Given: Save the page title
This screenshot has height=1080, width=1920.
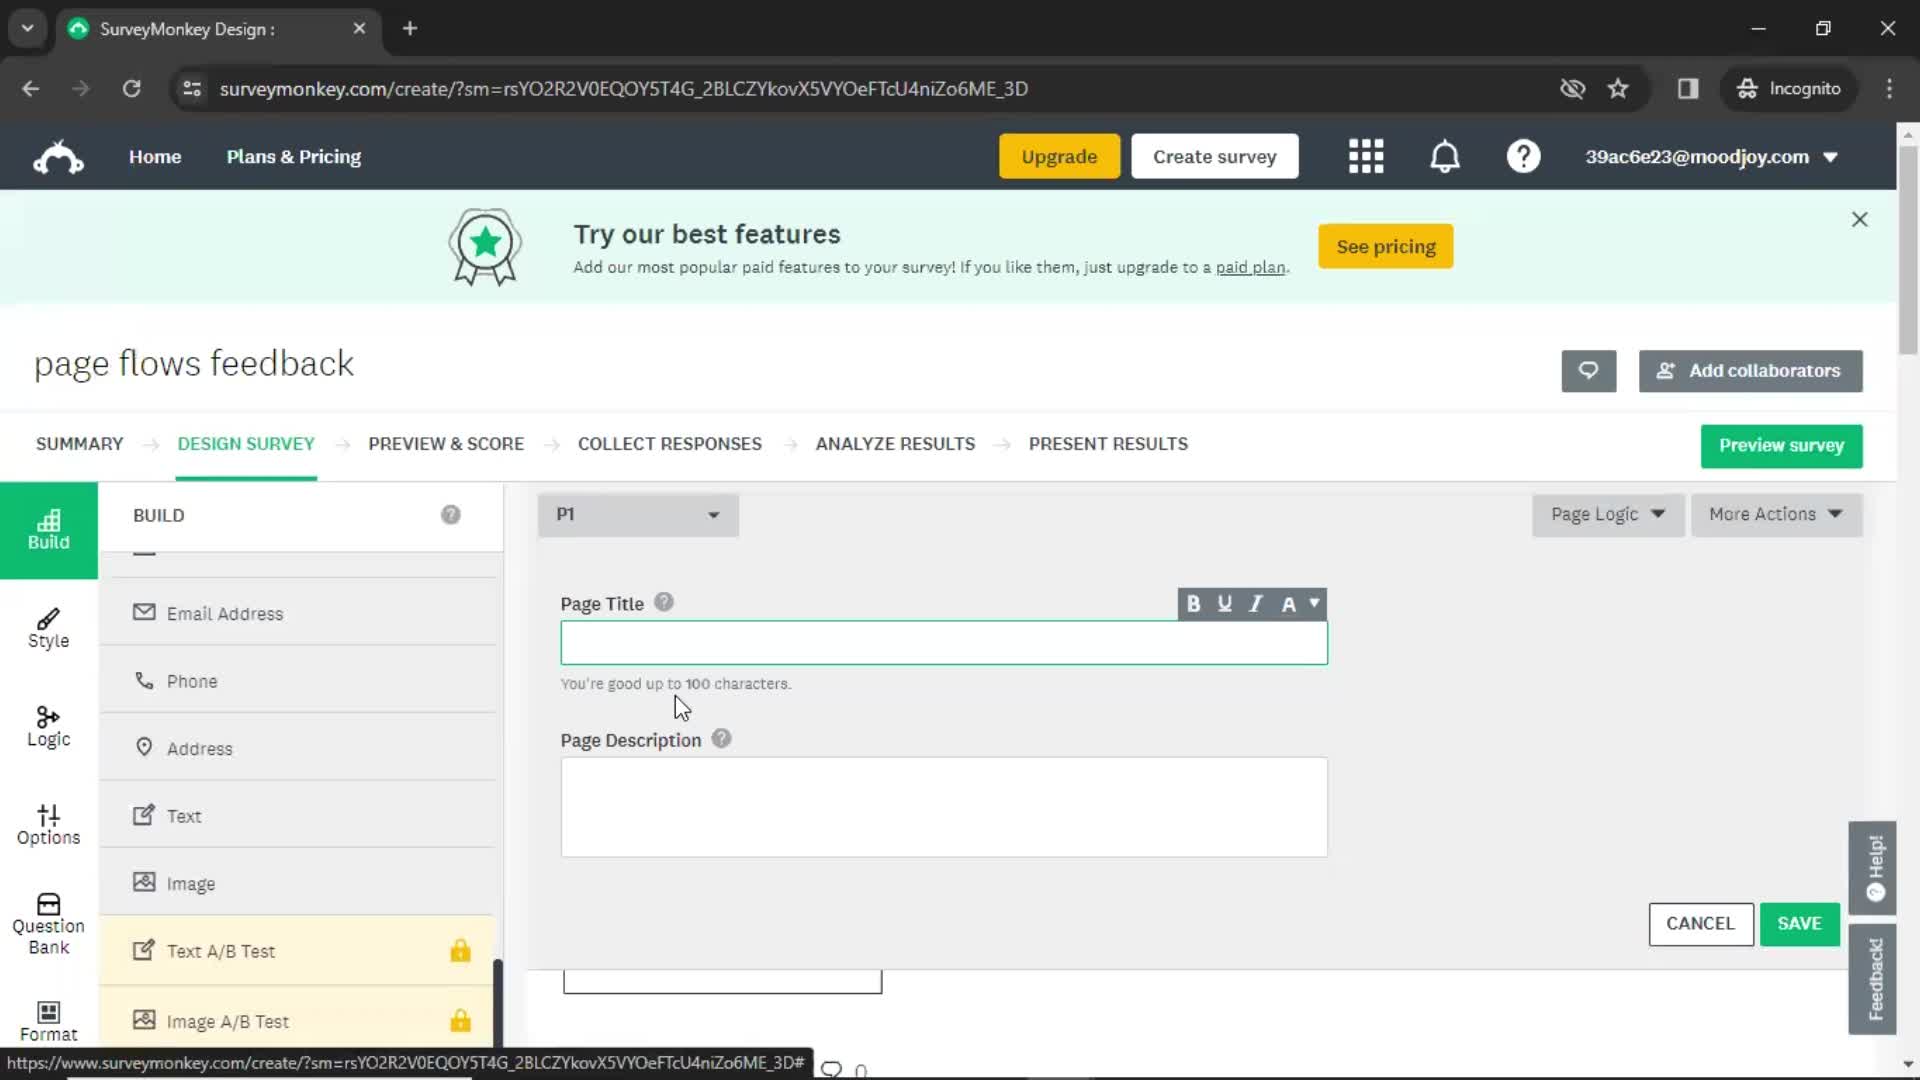Looking at the screenshot, I should [x=1799, y=924].
